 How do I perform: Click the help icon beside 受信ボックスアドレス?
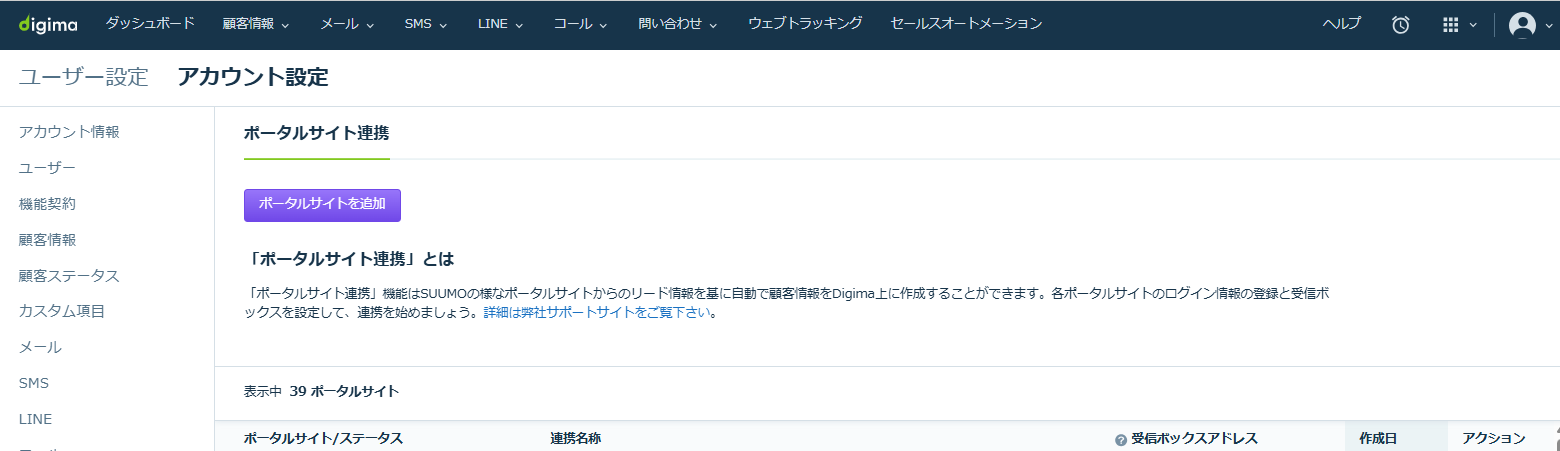[x=1121, y=440]
